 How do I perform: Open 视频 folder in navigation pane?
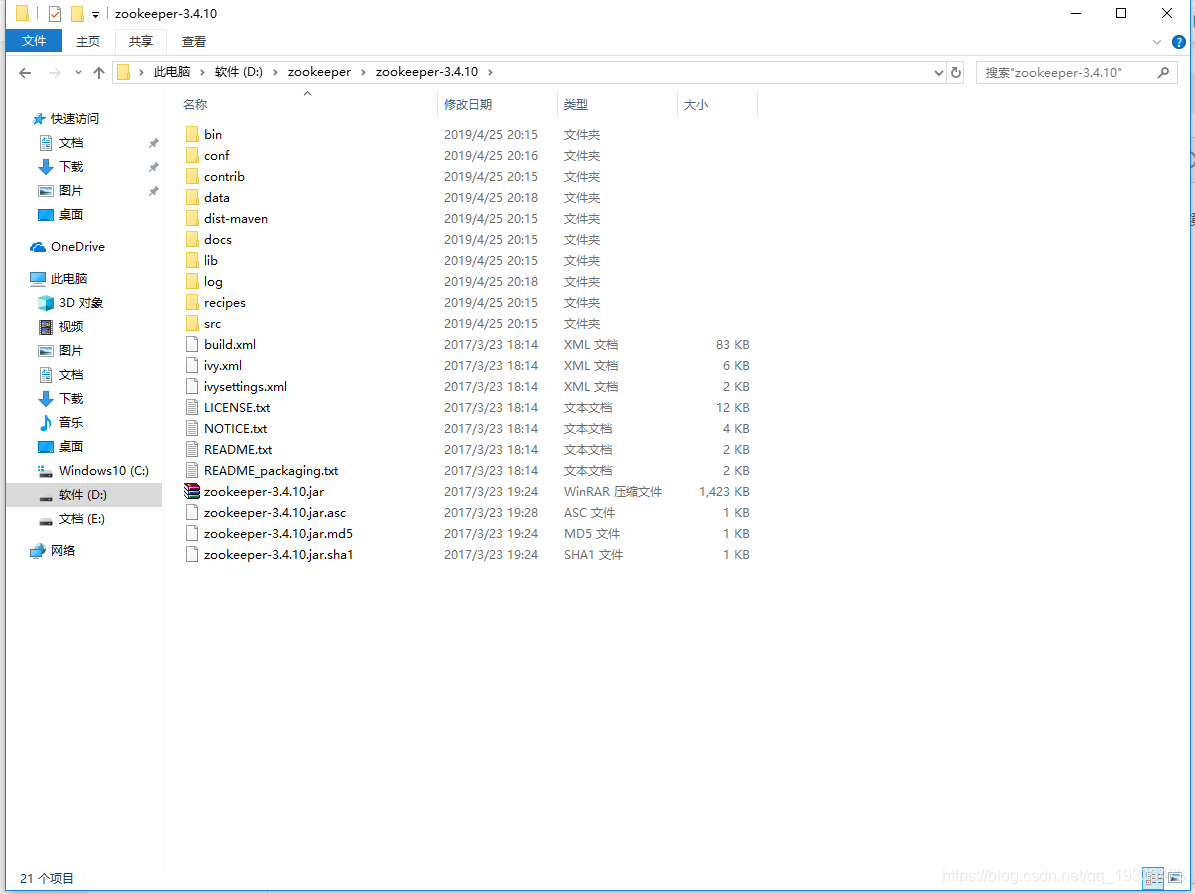(70, 326)
